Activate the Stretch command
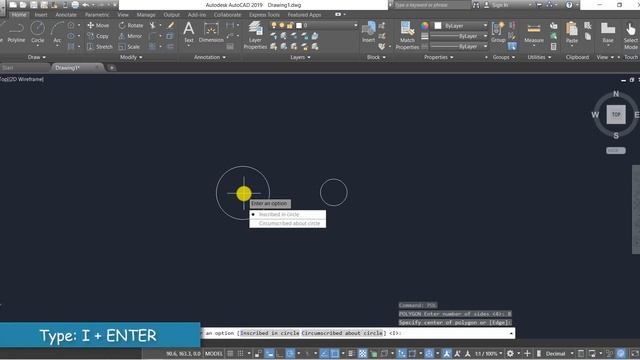Image resolution: width=640 pixels, height=360 pixels. click(x=100, y=47)
